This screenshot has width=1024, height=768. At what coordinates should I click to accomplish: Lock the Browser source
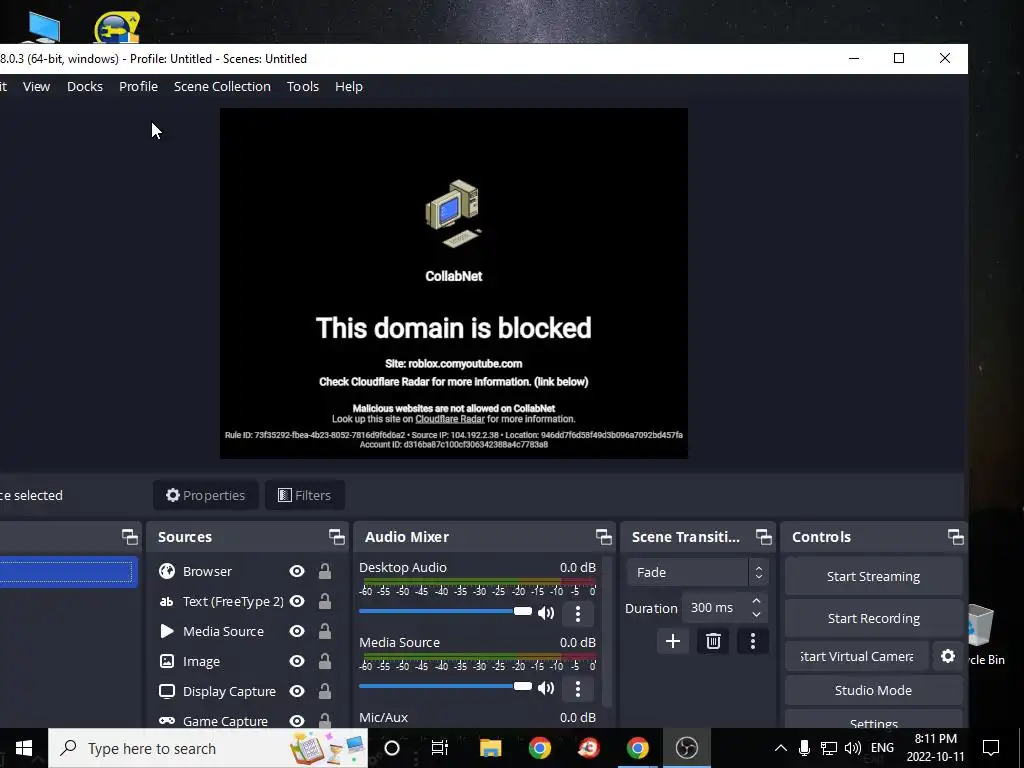[x=325, y=571]
